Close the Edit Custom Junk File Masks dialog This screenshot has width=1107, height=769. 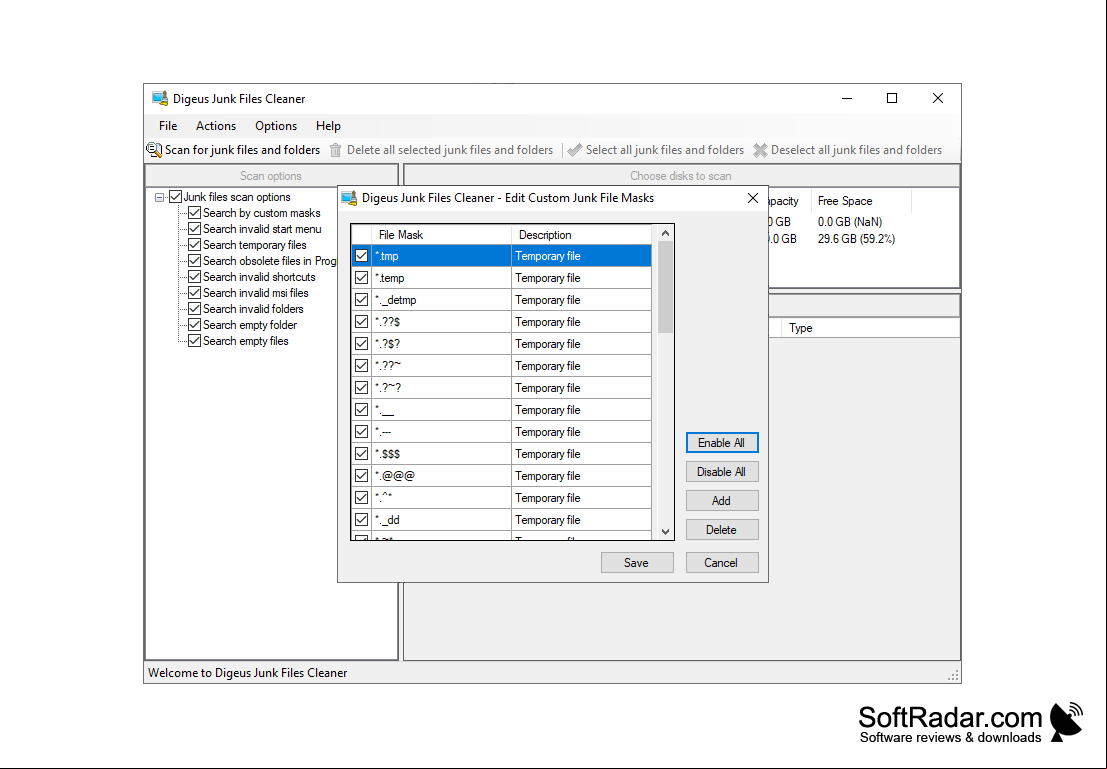[x=753, y=198]
